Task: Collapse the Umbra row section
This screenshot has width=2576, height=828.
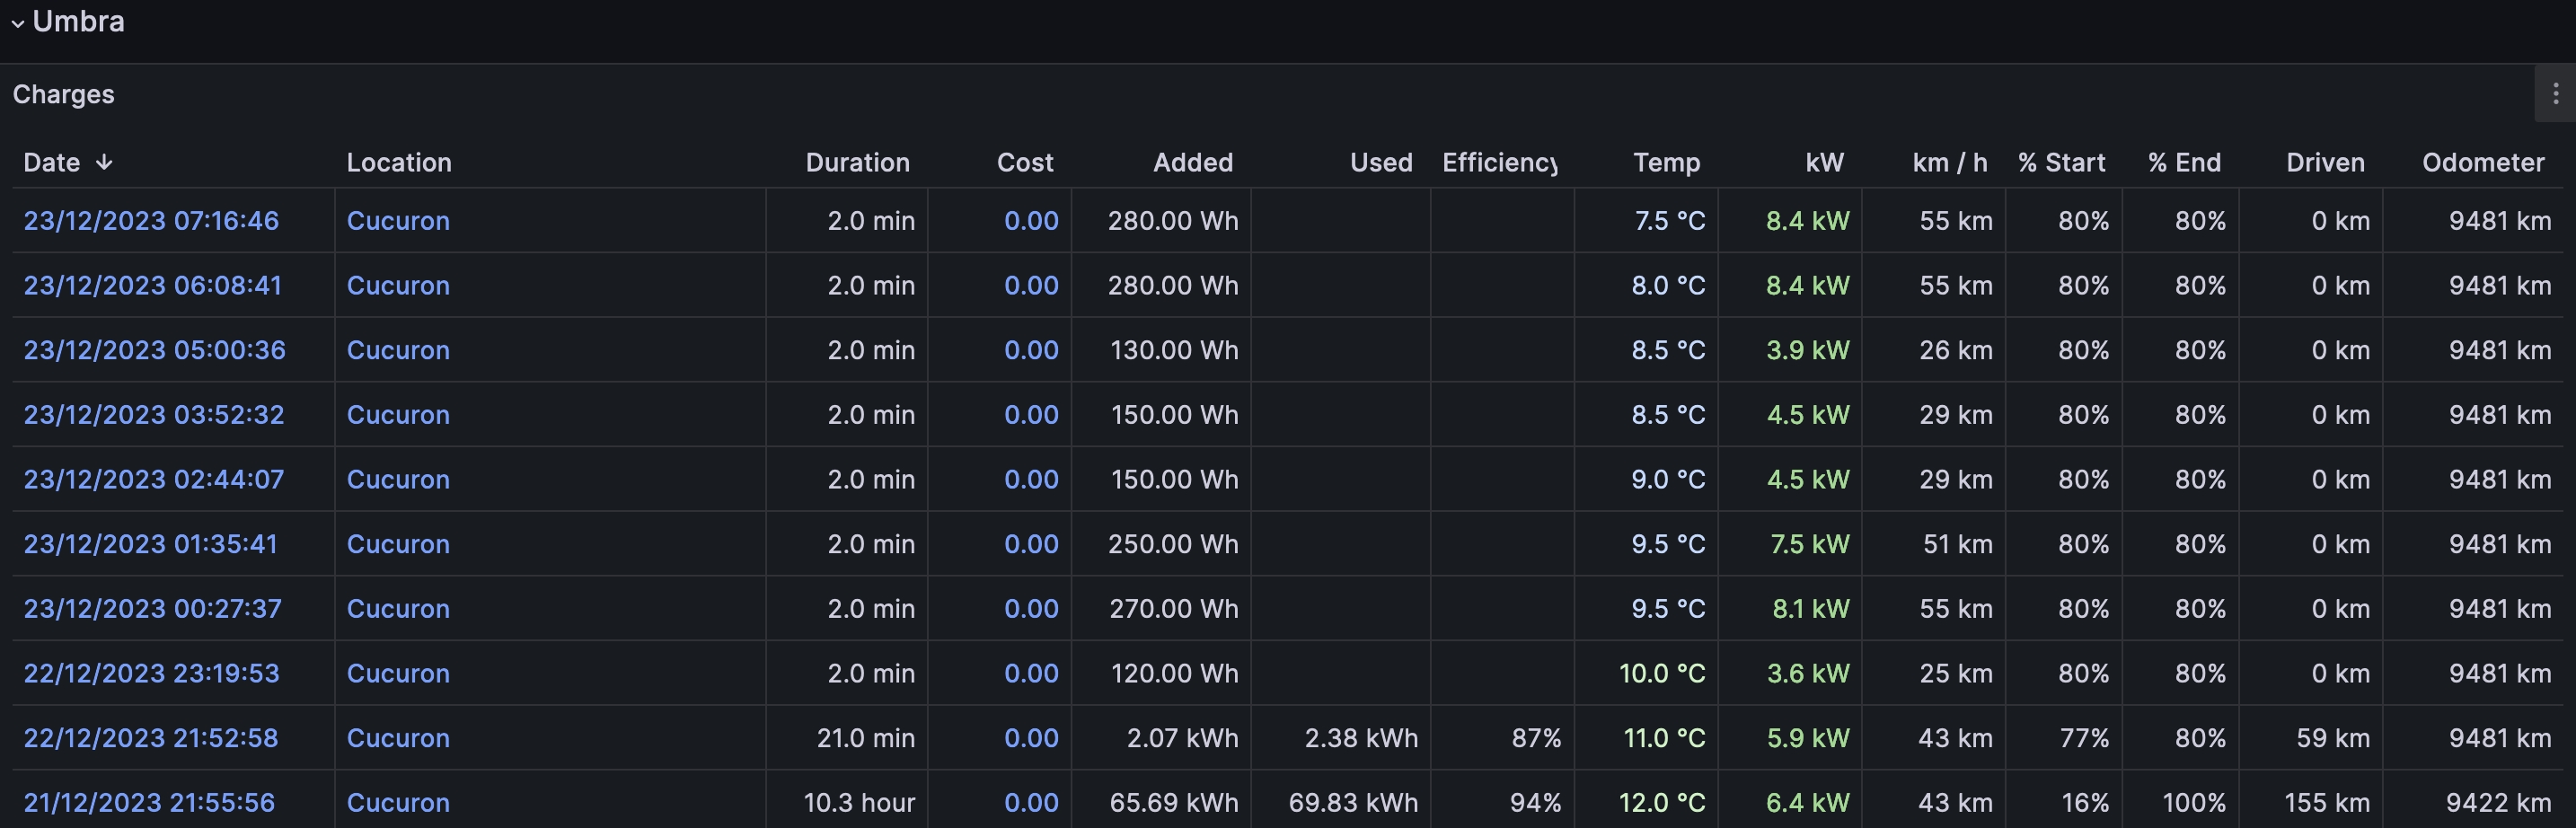Action: (x=18, y=22)
